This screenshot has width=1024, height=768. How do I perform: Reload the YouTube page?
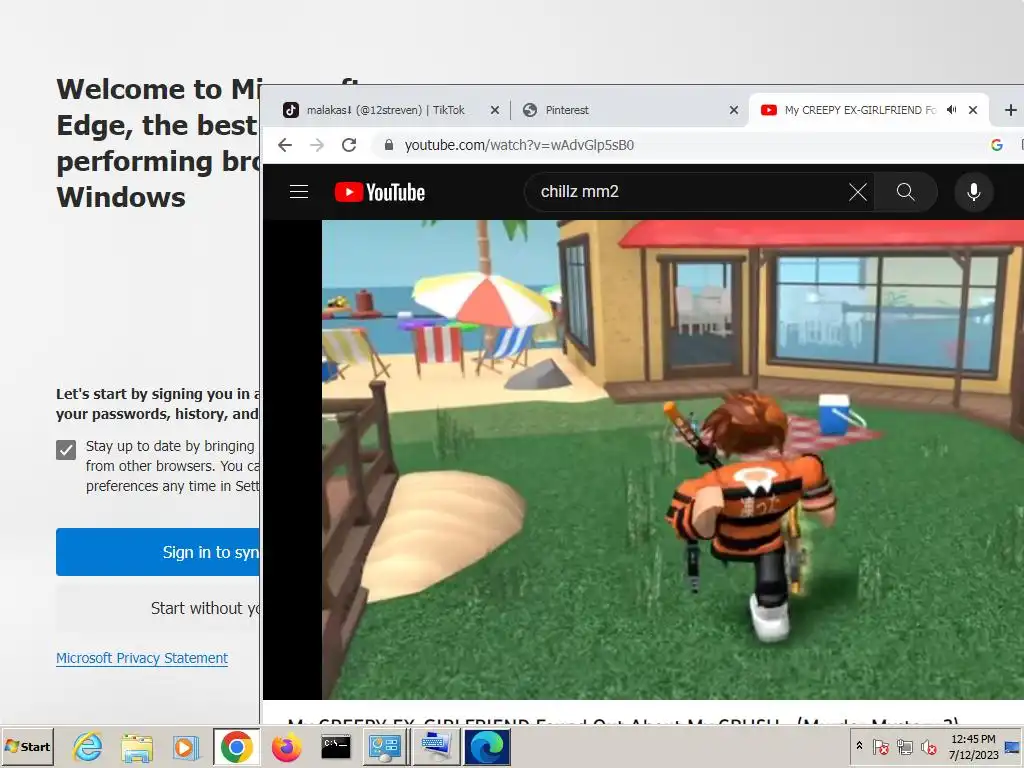coord(349,145)
